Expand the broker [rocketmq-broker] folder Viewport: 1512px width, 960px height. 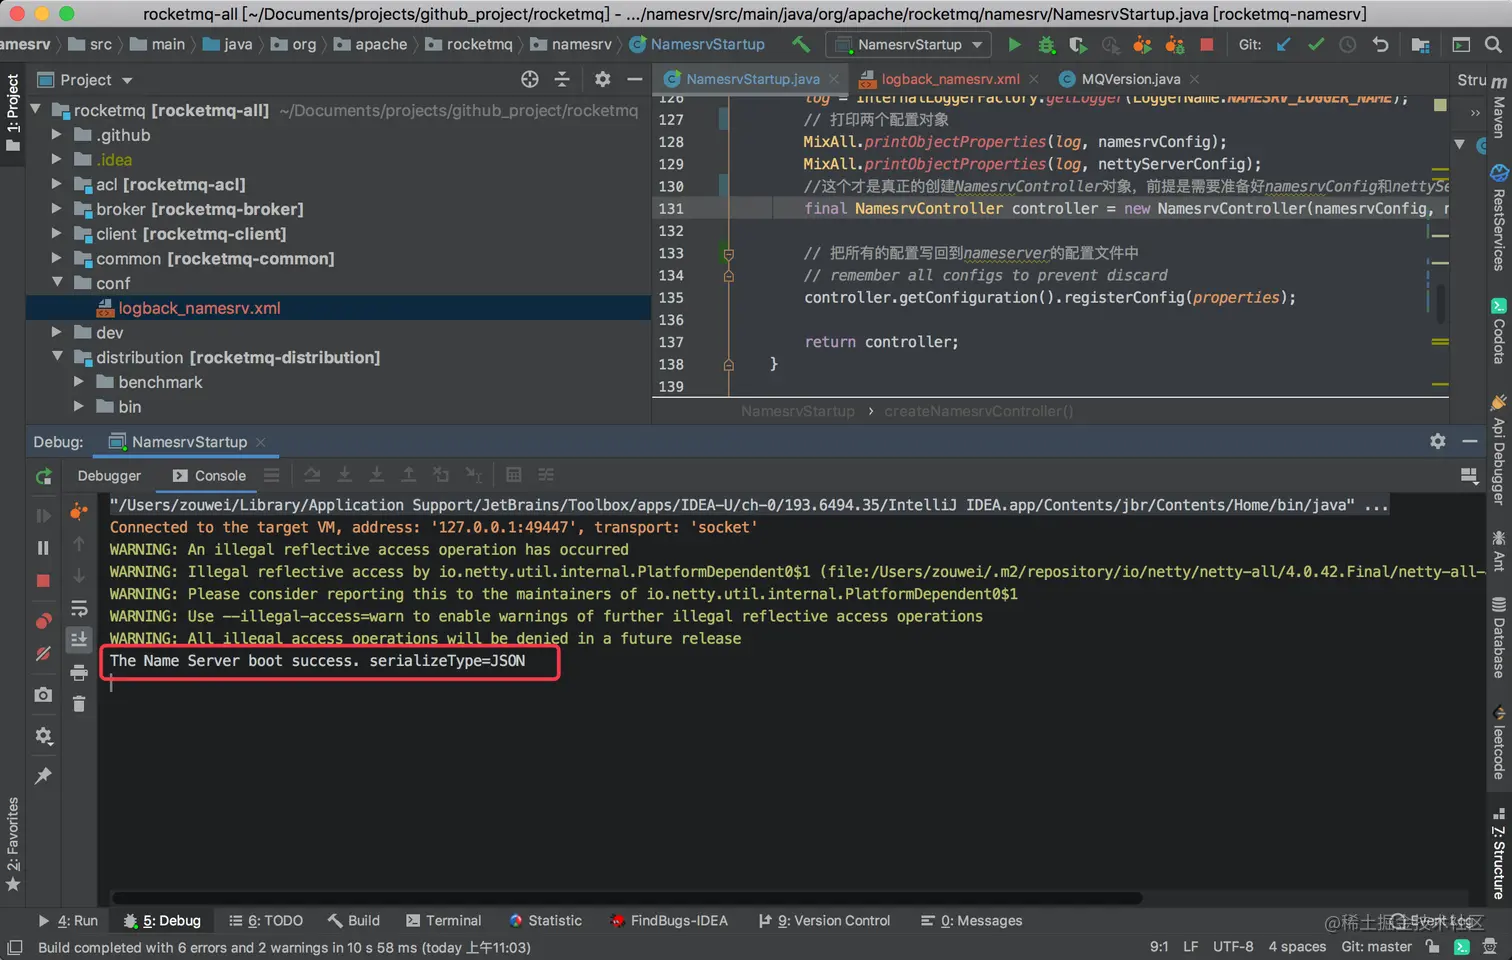(x=57, y=209)
